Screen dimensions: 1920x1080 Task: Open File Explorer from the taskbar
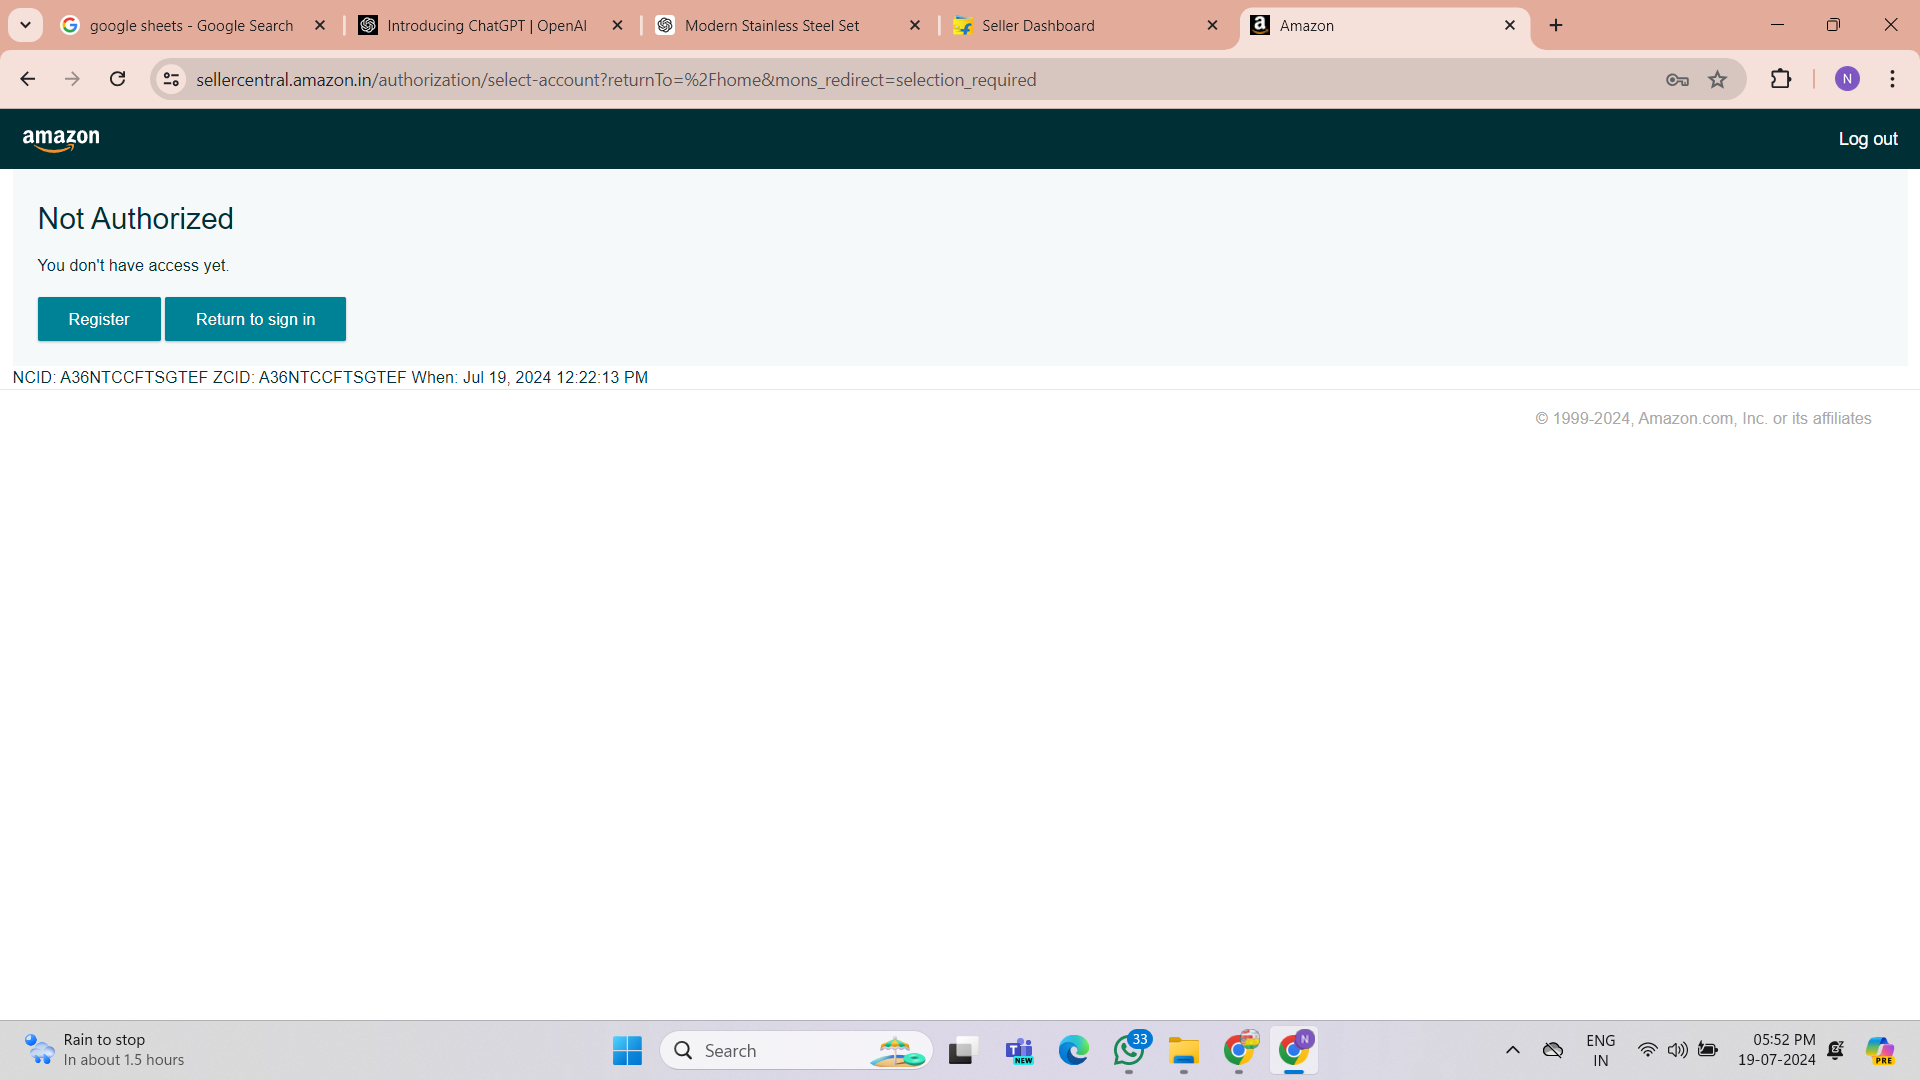(x=1184, y=1050)
